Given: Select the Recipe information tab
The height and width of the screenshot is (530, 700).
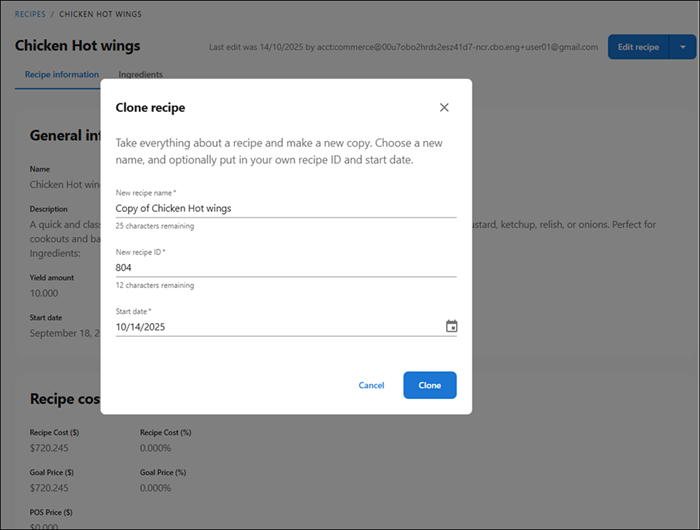Looking at the screenshot, I should [x=62, y=75].
